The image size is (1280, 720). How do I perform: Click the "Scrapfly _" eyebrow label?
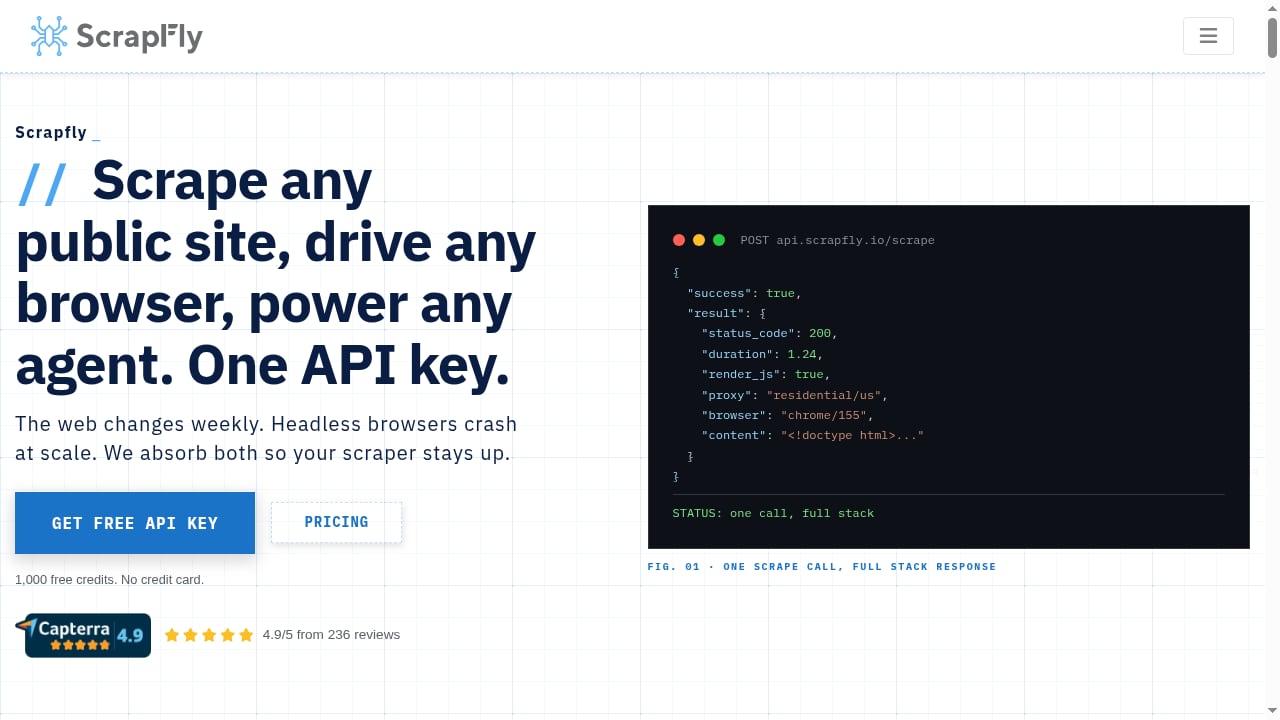pyautogui.click(x=58, y=132)
